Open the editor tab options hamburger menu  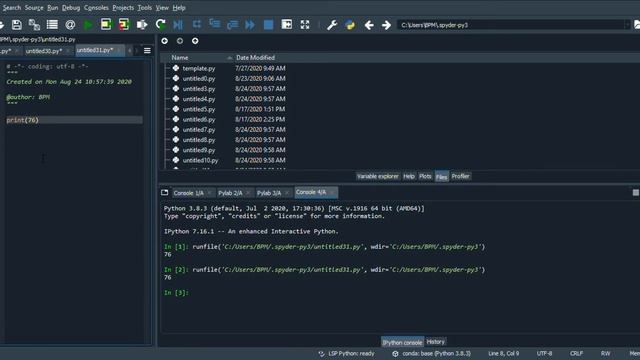[147, 51]
